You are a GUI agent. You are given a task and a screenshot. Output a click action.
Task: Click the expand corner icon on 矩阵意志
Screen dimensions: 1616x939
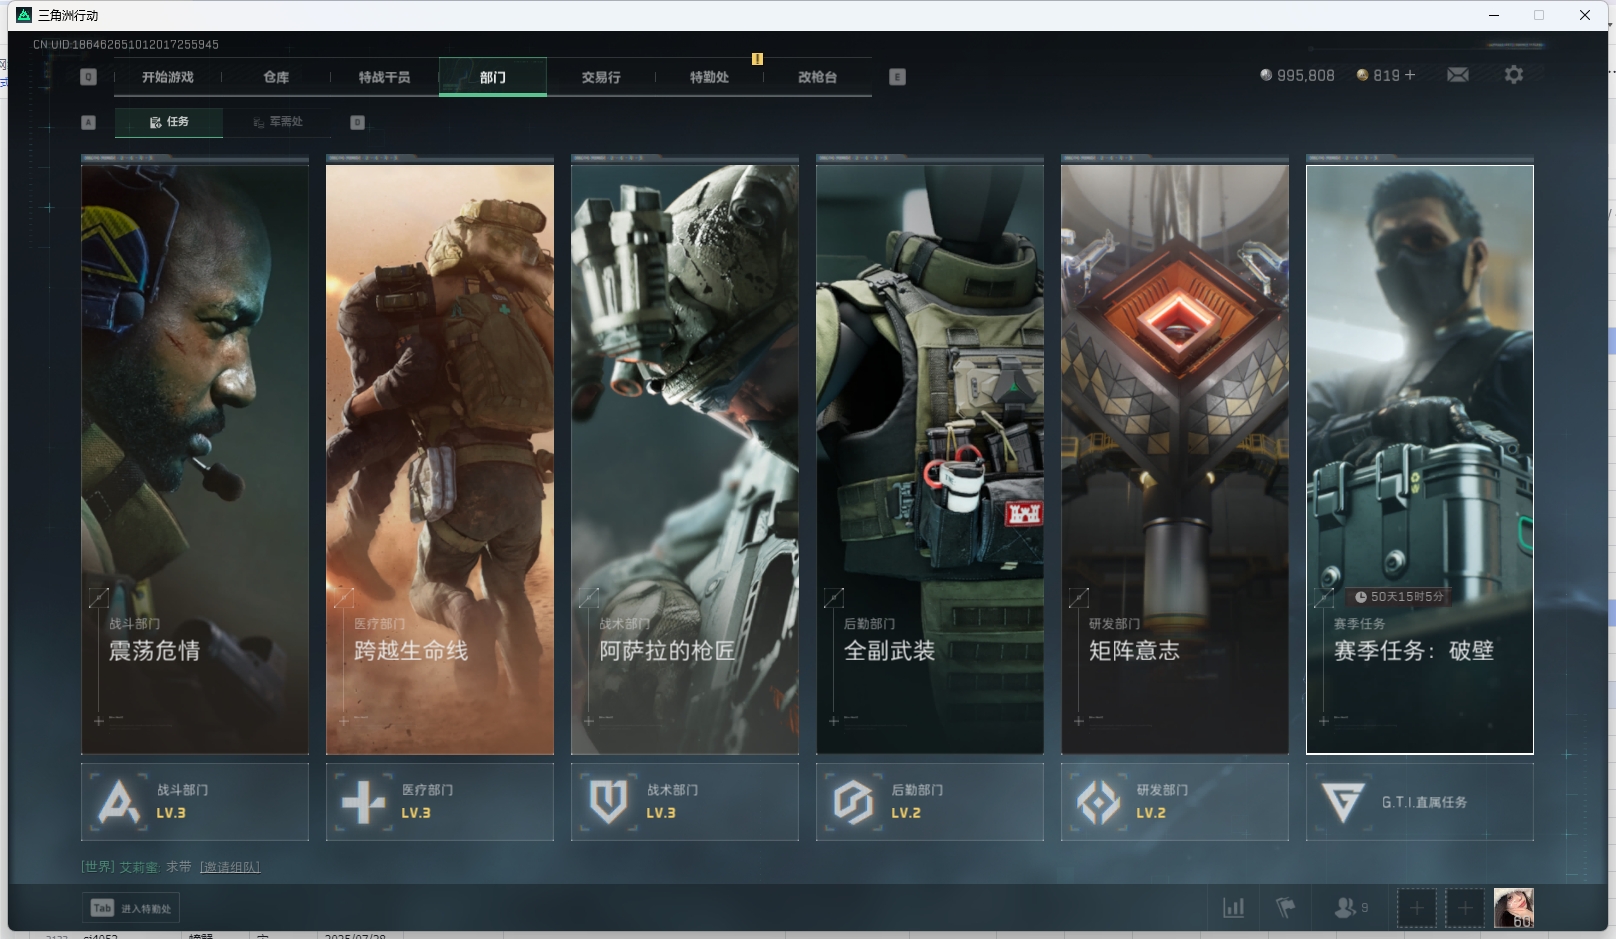[1078, 598]
